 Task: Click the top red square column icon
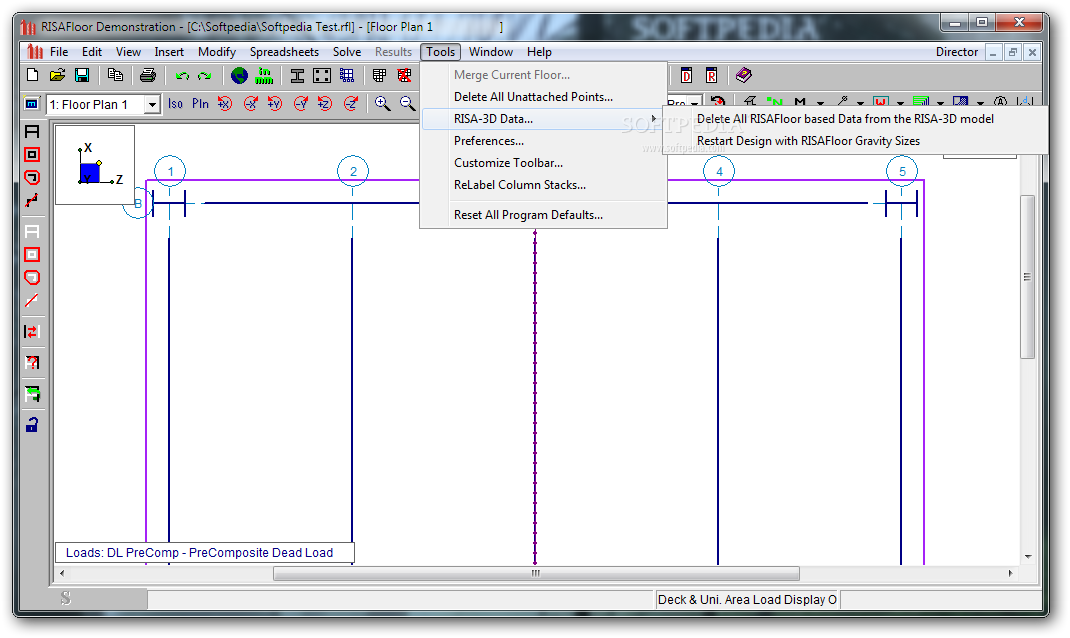pos(32,155)
